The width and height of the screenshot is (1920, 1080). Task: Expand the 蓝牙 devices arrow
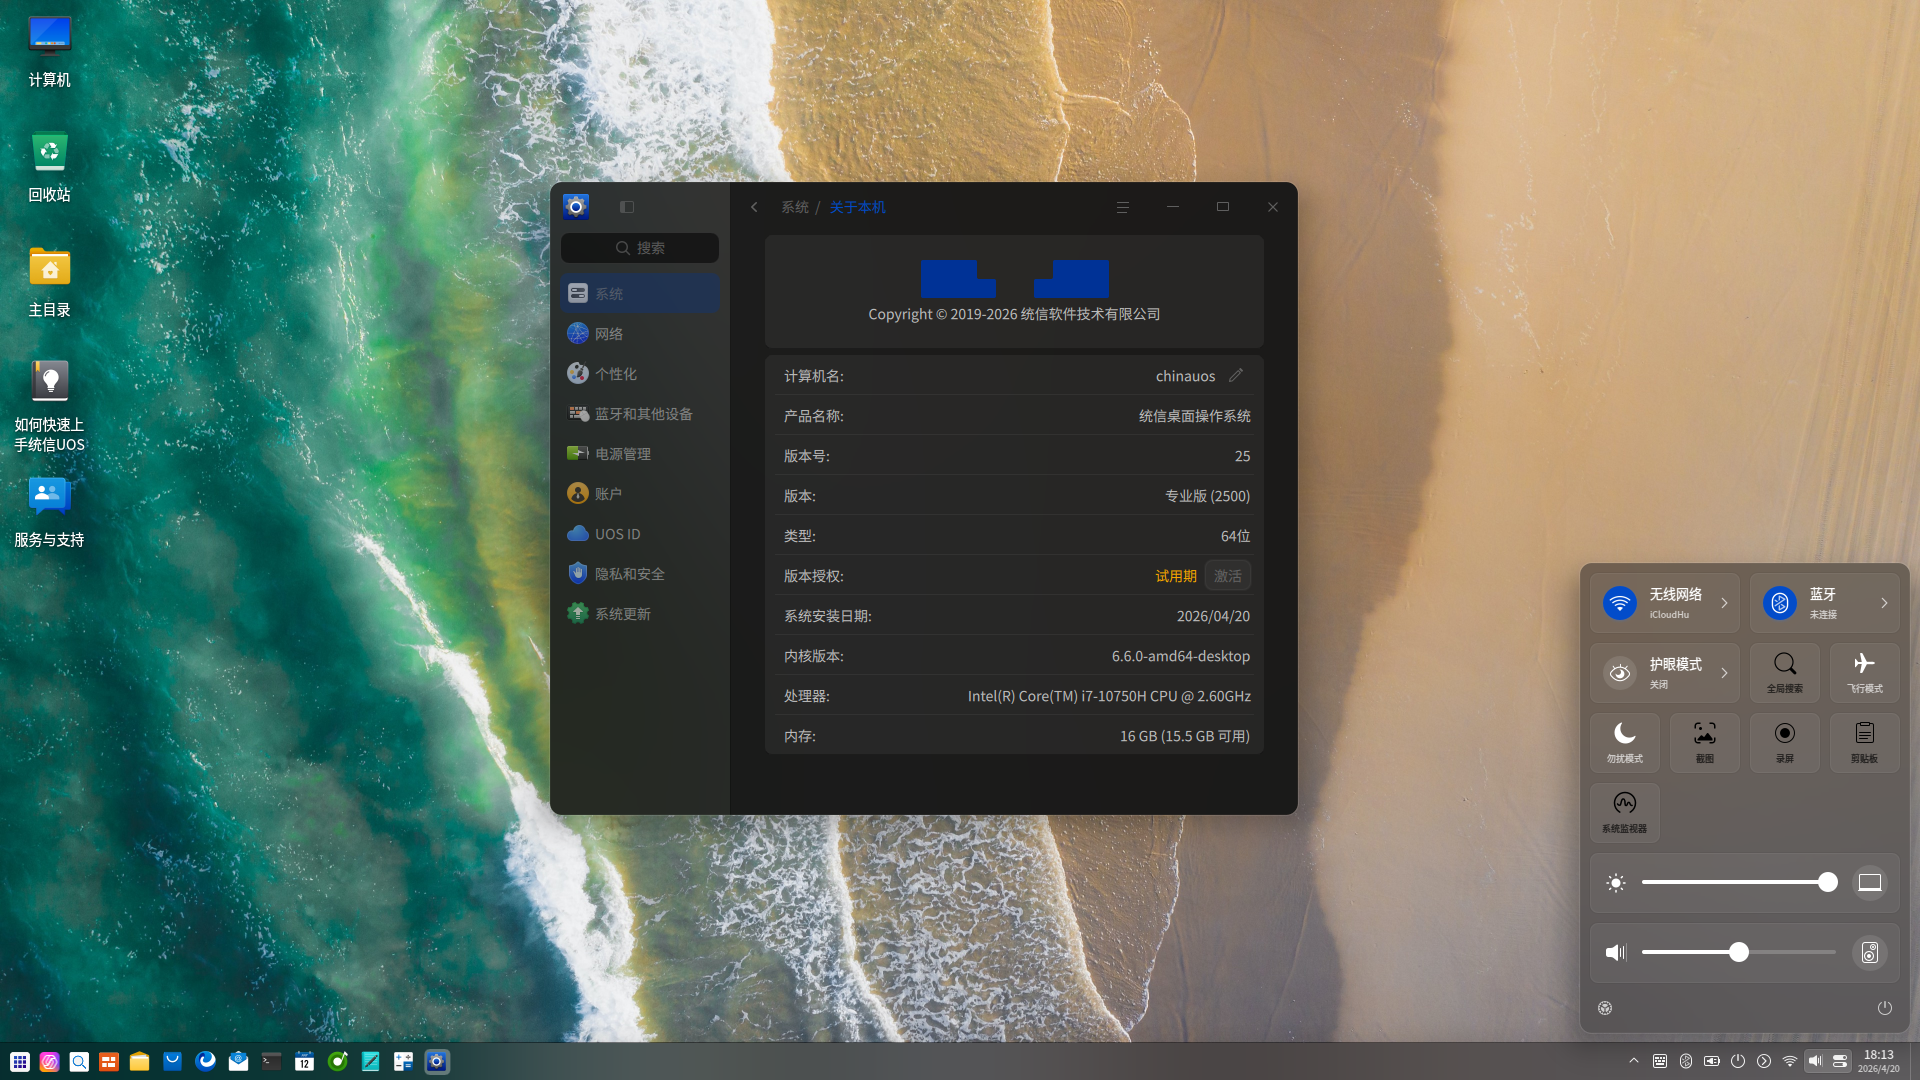(1884, 603)
